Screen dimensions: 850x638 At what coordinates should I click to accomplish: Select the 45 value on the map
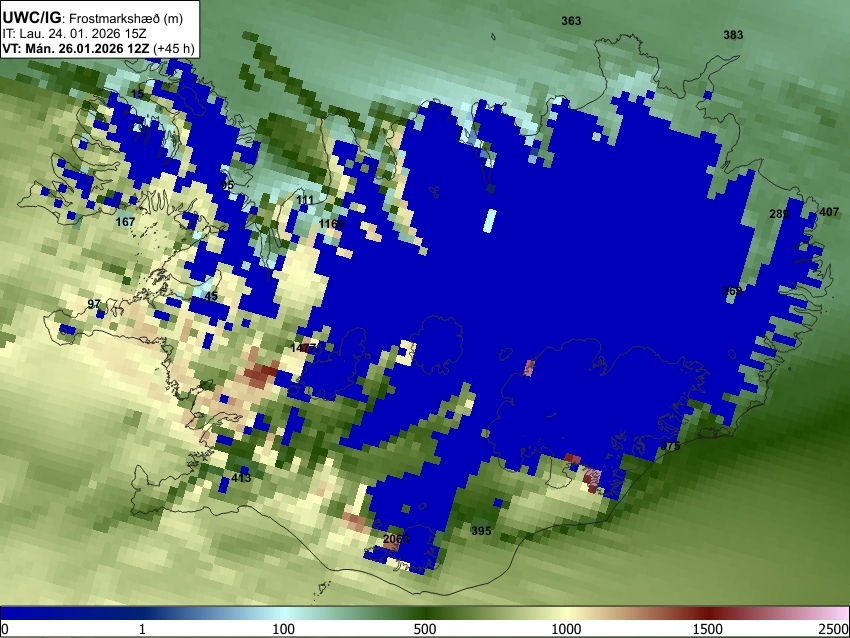[x=211, y=297]
